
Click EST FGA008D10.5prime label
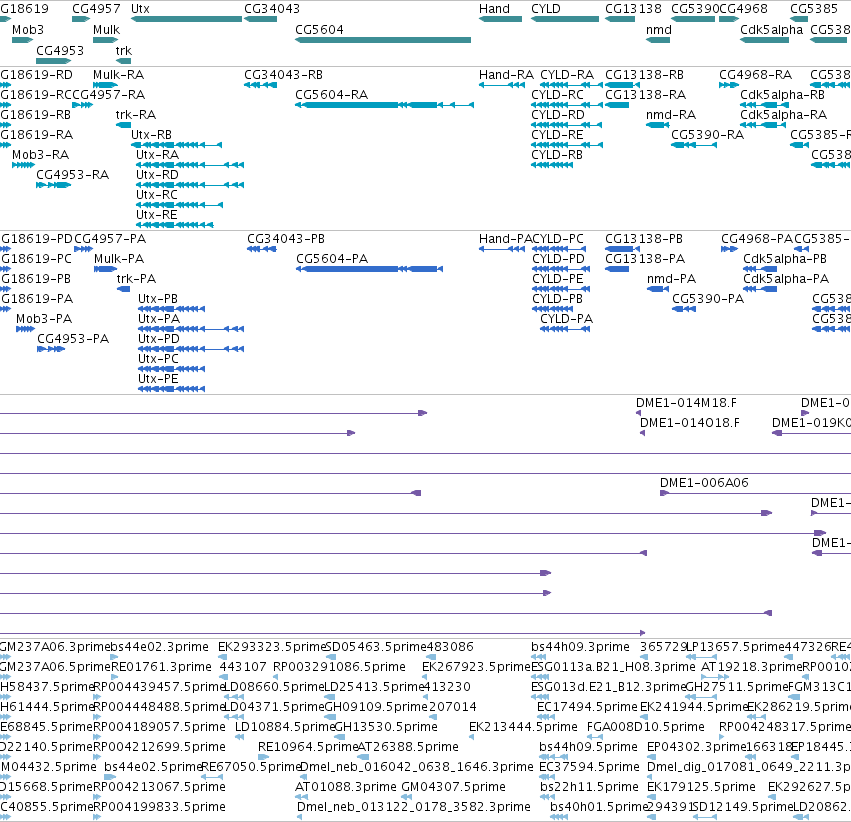click(646, 727)
